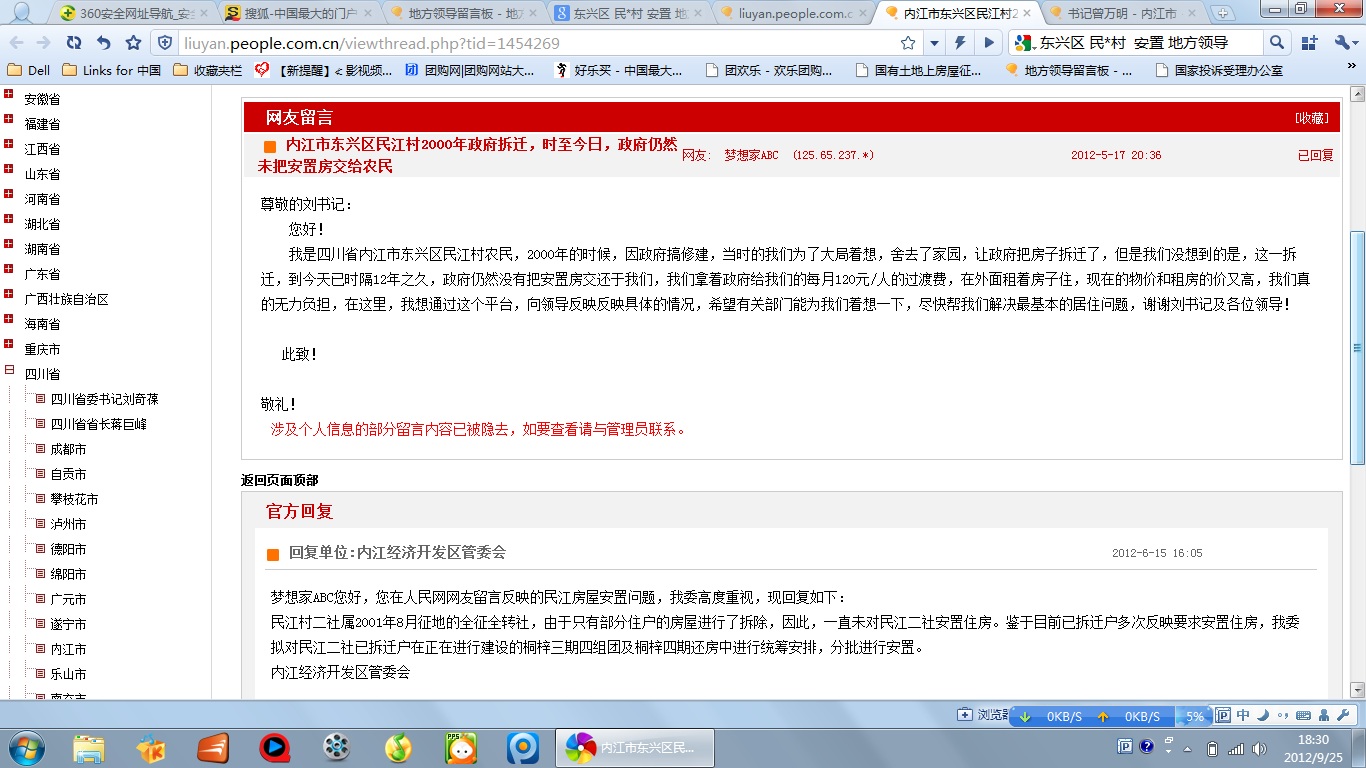Toggle the 中 Chinese input mode indicator
This screenshot has height=768, width=1366.
click(1243, 716)
